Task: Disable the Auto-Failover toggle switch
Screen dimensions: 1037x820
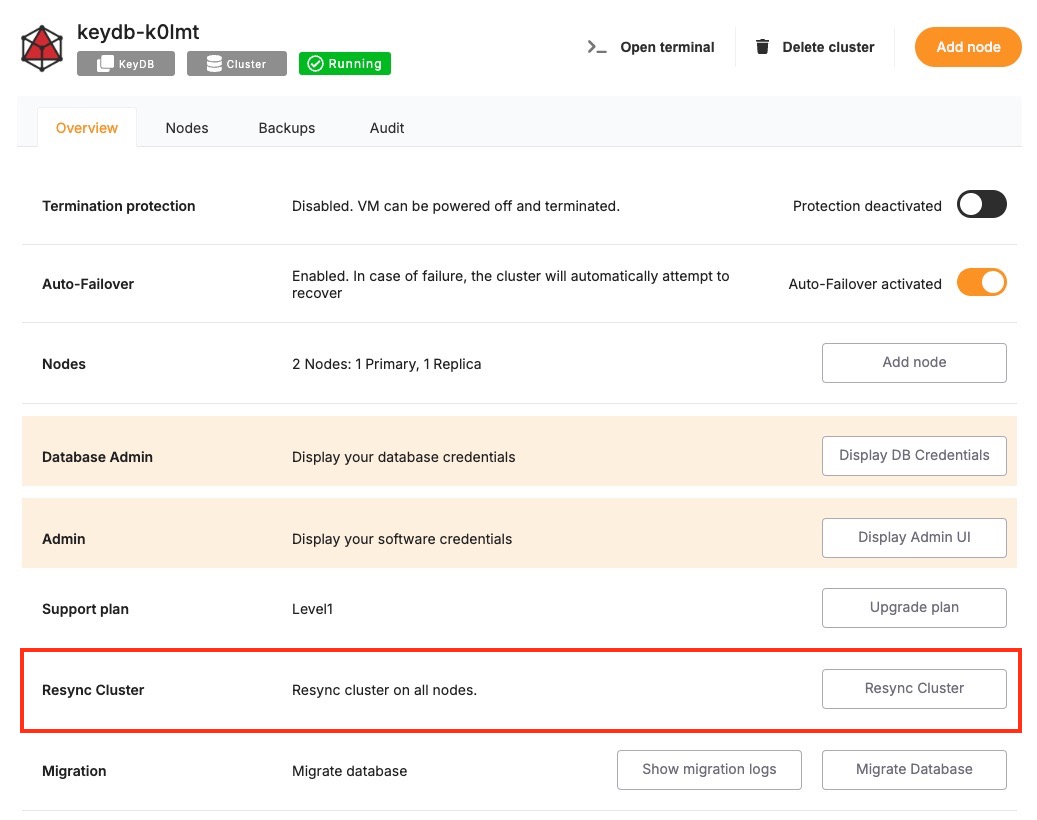Action: (981, 283)
